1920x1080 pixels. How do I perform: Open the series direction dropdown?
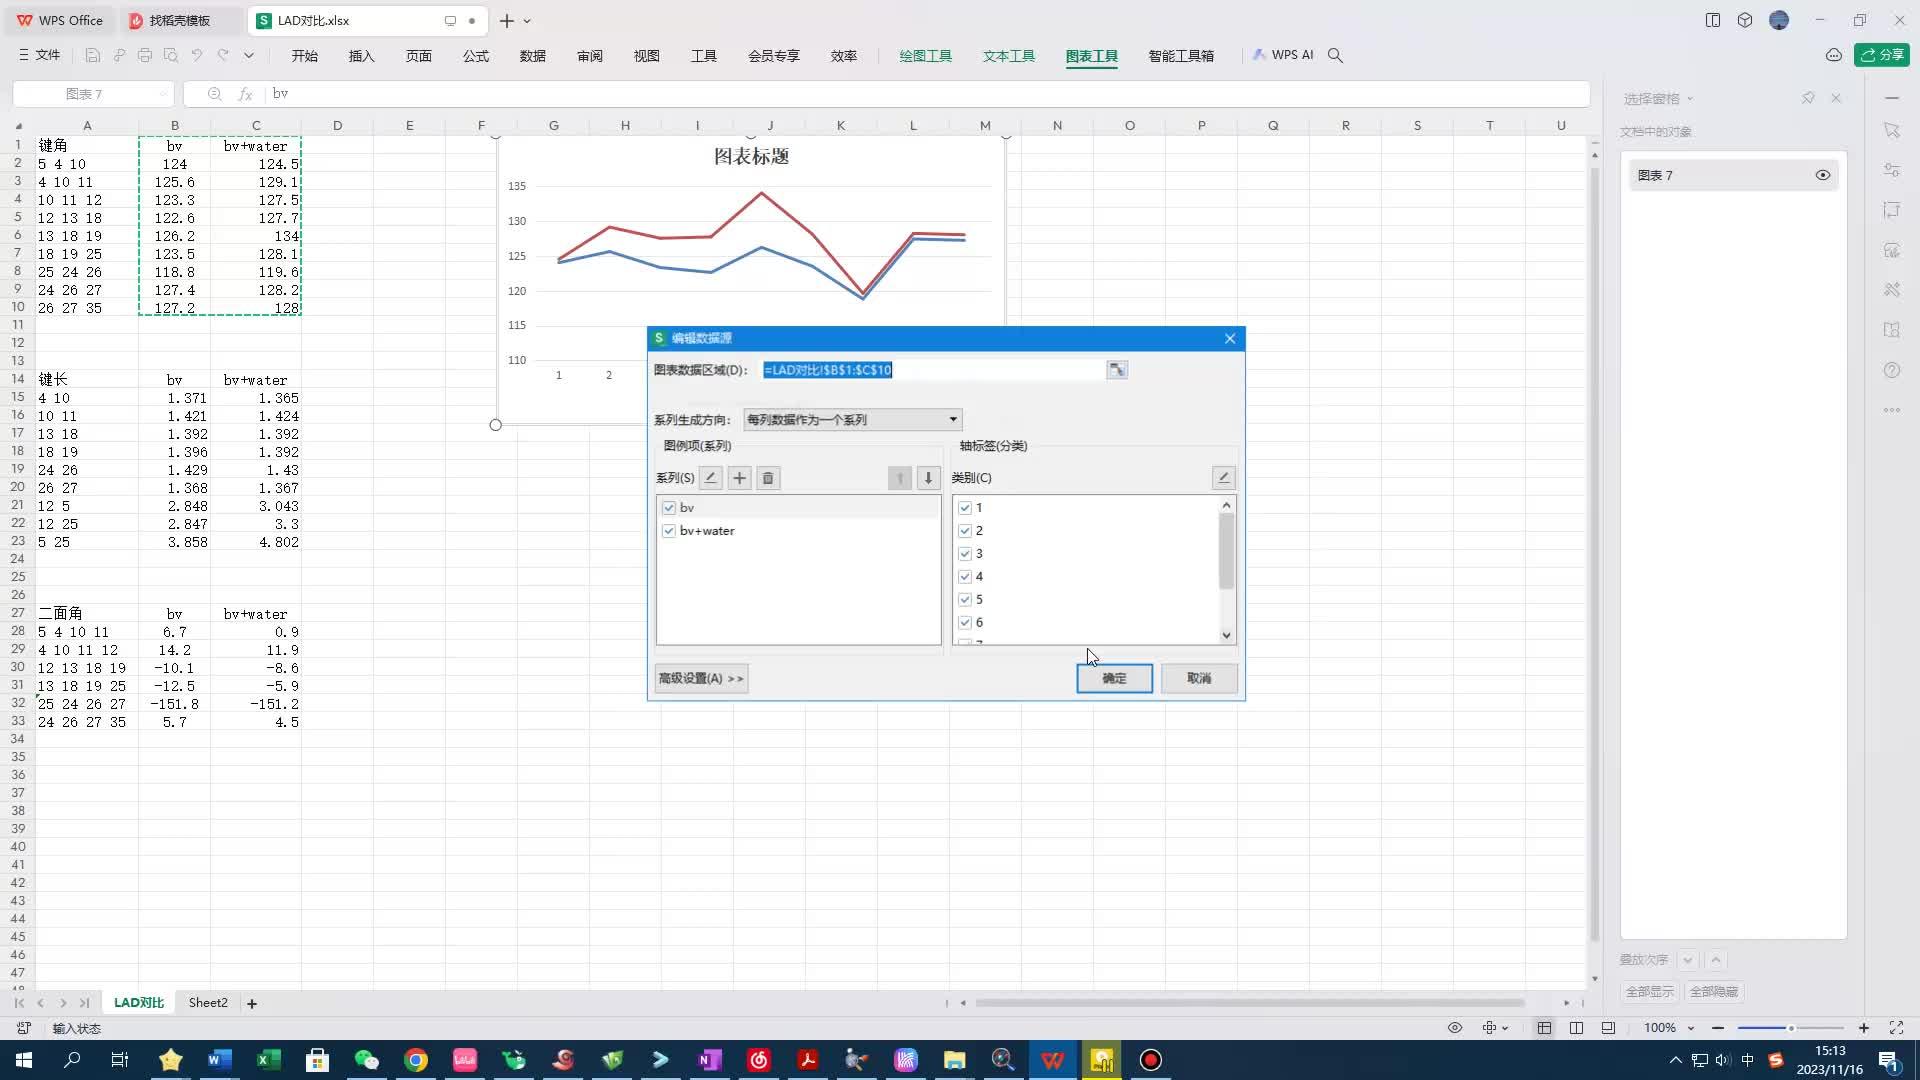tap(853, 420)
